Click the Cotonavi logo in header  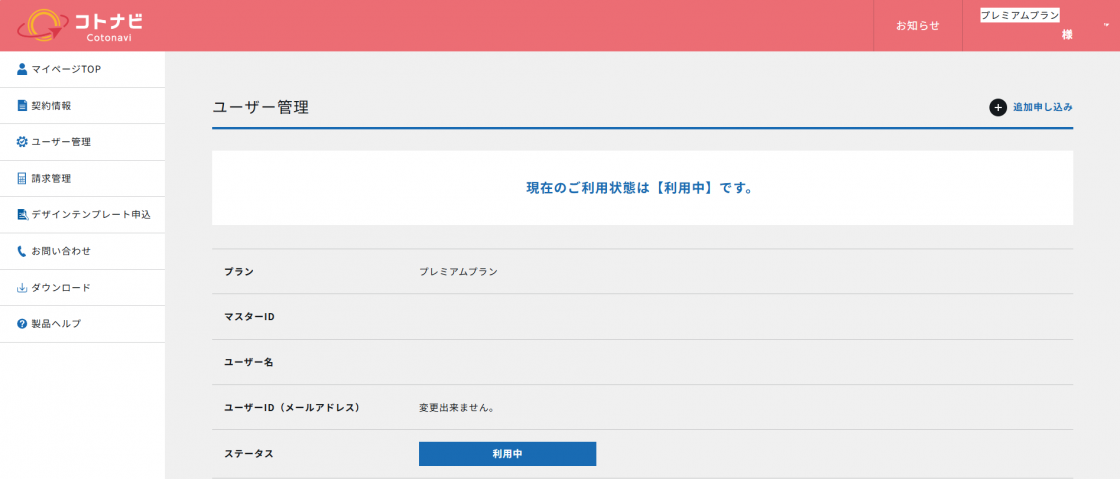(82, 25)
